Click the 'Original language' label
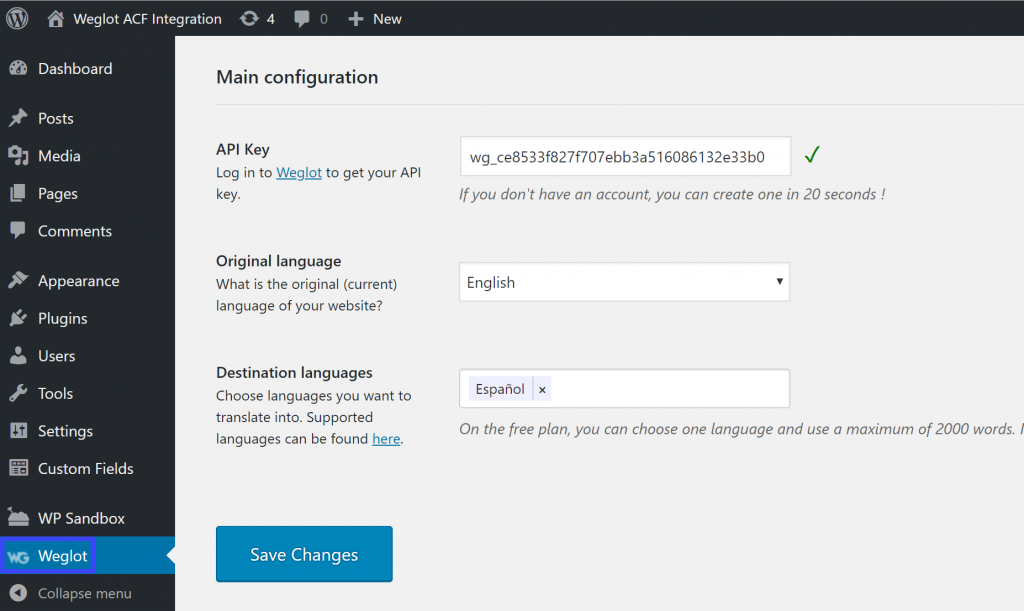The image size is (1024, 611). click(279, 261)
